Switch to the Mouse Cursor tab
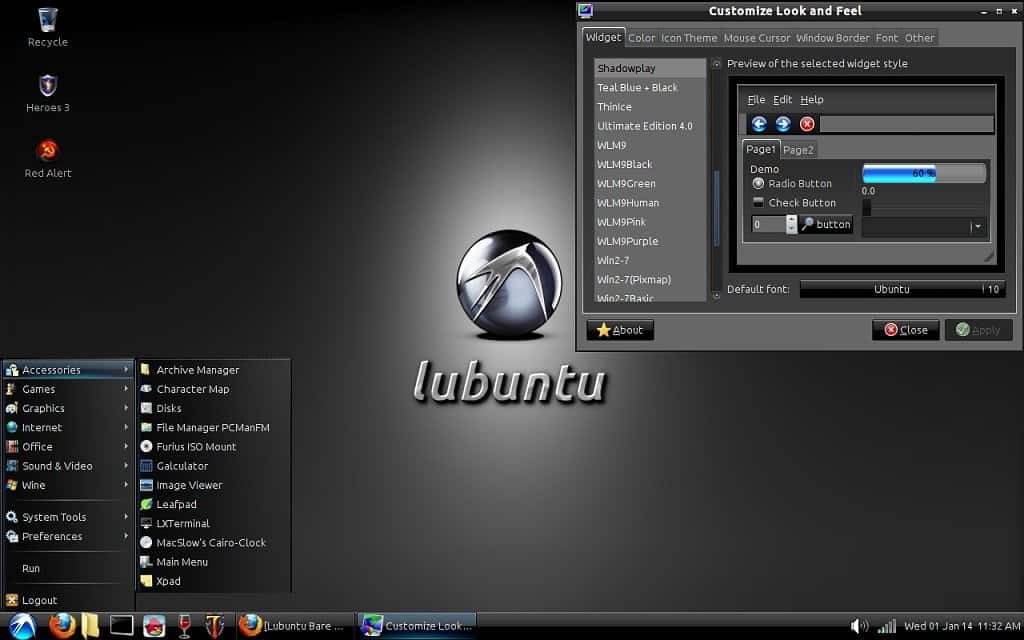 (757, 38)
